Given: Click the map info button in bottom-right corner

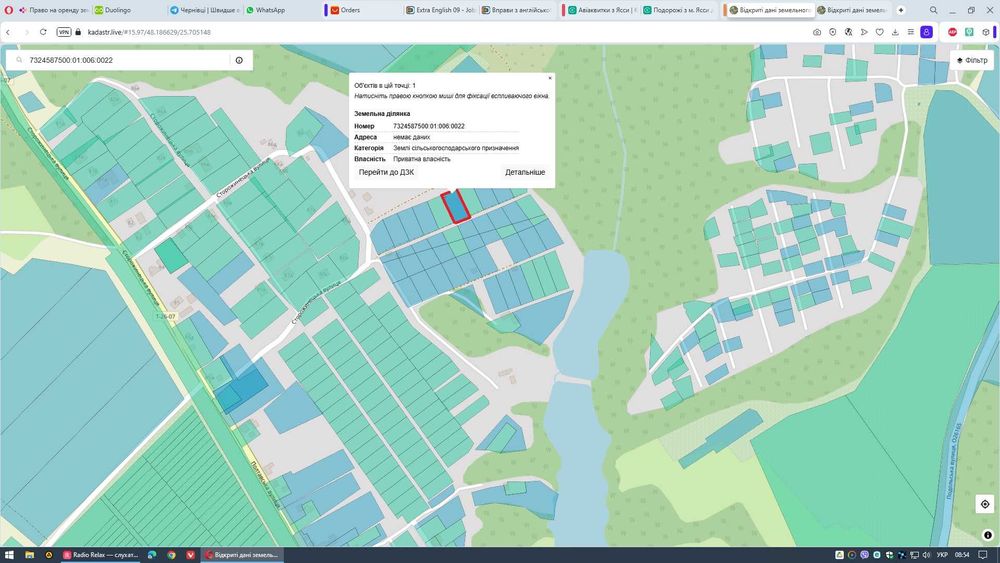Looking at the screenshot, I should (x=988, y=534).
